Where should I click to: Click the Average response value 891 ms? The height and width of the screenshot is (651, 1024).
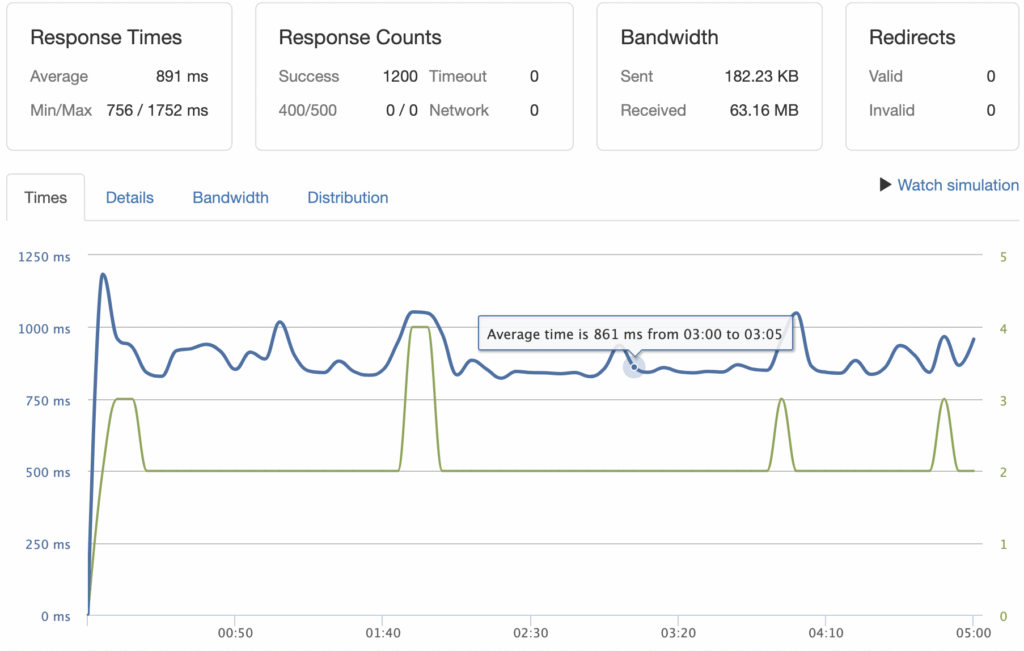(182, 77)
